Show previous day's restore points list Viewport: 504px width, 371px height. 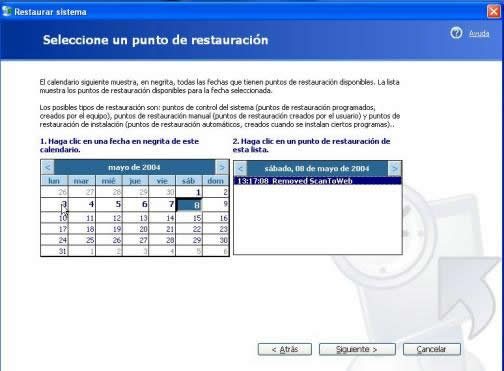tap(240, 168)
